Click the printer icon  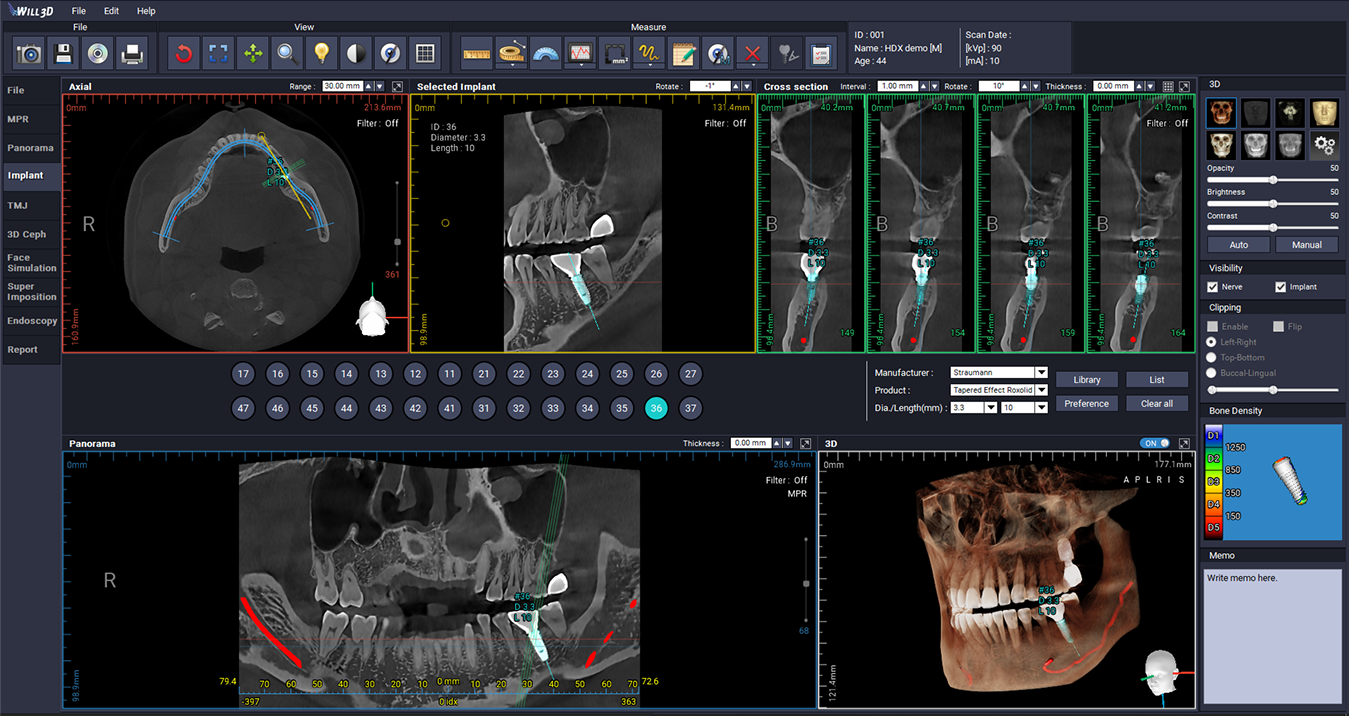(131, 53)
